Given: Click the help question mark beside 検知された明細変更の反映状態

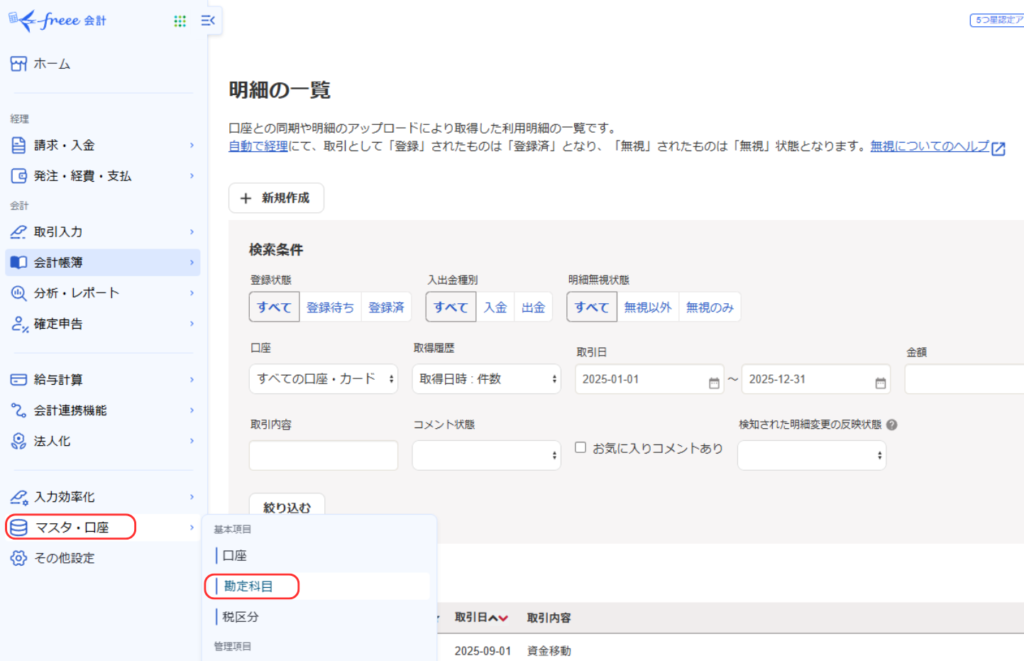Looking at the screenshot, I should [891, 424].
